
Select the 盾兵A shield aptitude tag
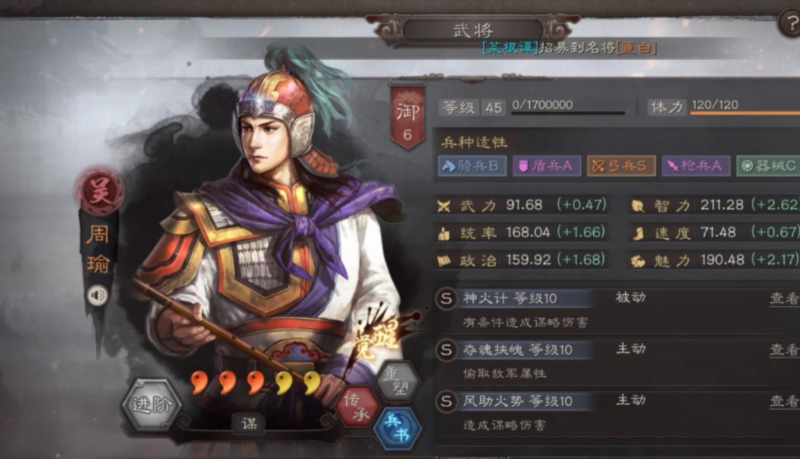pos(546,166)
